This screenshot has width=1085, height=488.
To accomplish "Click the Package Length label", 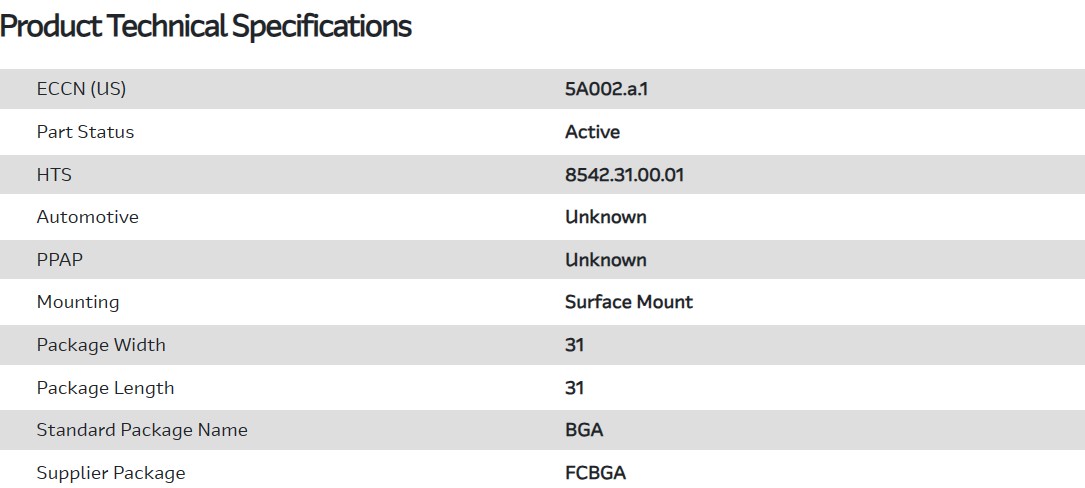I will coord(105,388).
